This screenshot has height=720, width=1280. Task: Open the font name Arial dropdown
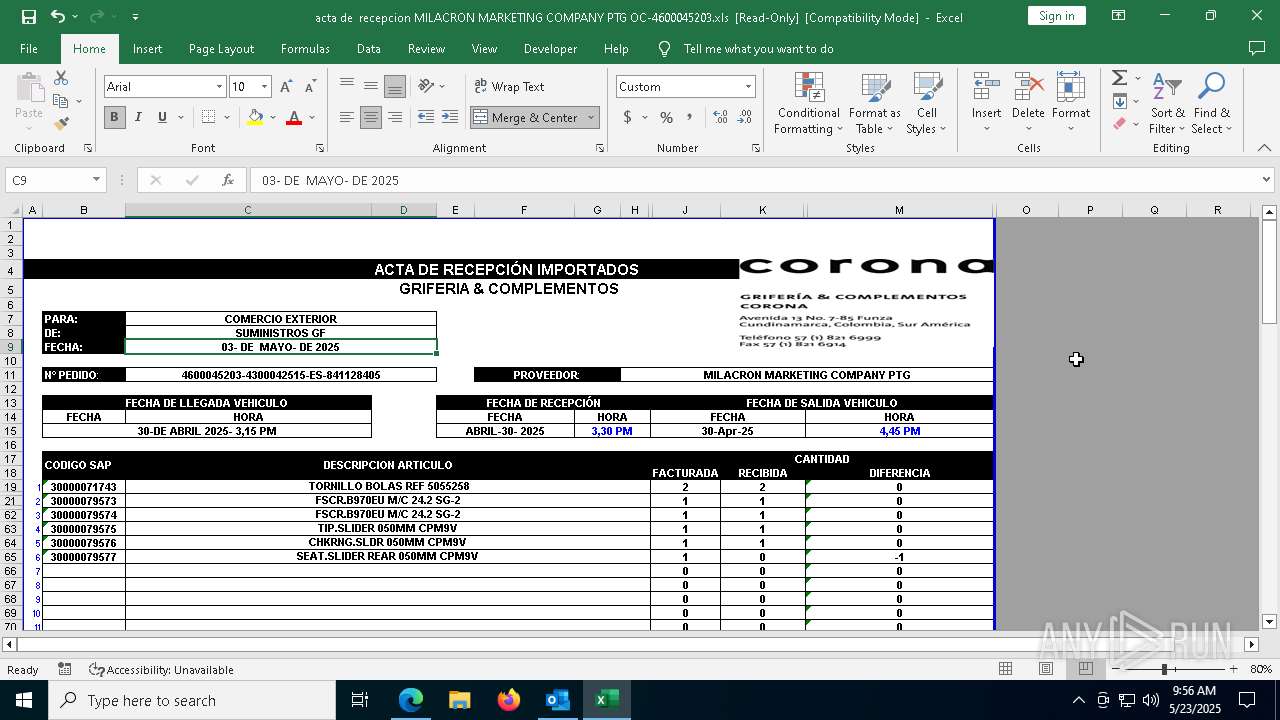click(x=219, y=87)
